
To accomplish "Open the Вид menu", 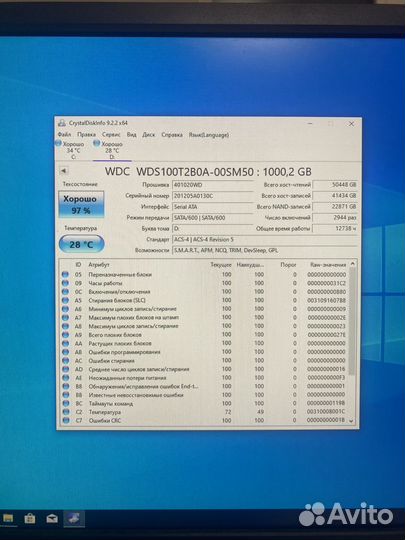I will tap(132, 134).
